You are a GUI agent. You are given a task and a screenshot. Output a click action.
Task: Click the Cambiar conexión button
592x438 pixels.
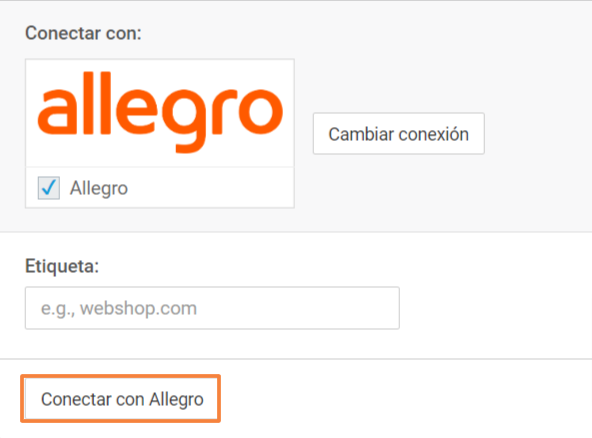pyautogui.click(x=399, y=134)
